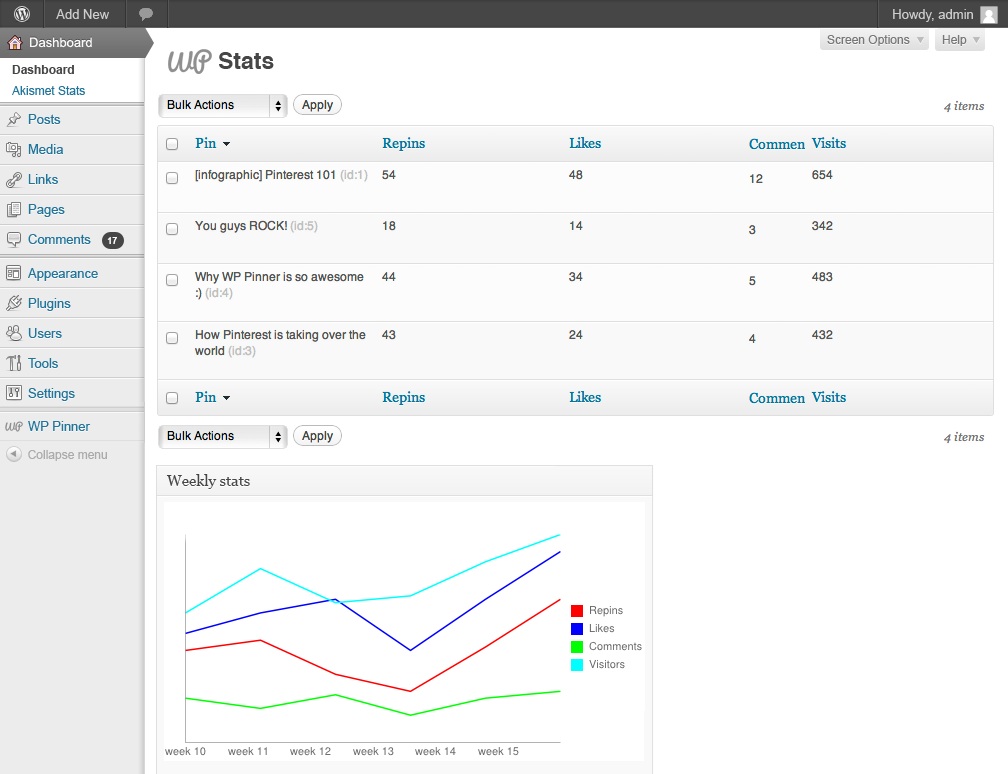
Task: Open the Links menu
Action: pos(43,179)
